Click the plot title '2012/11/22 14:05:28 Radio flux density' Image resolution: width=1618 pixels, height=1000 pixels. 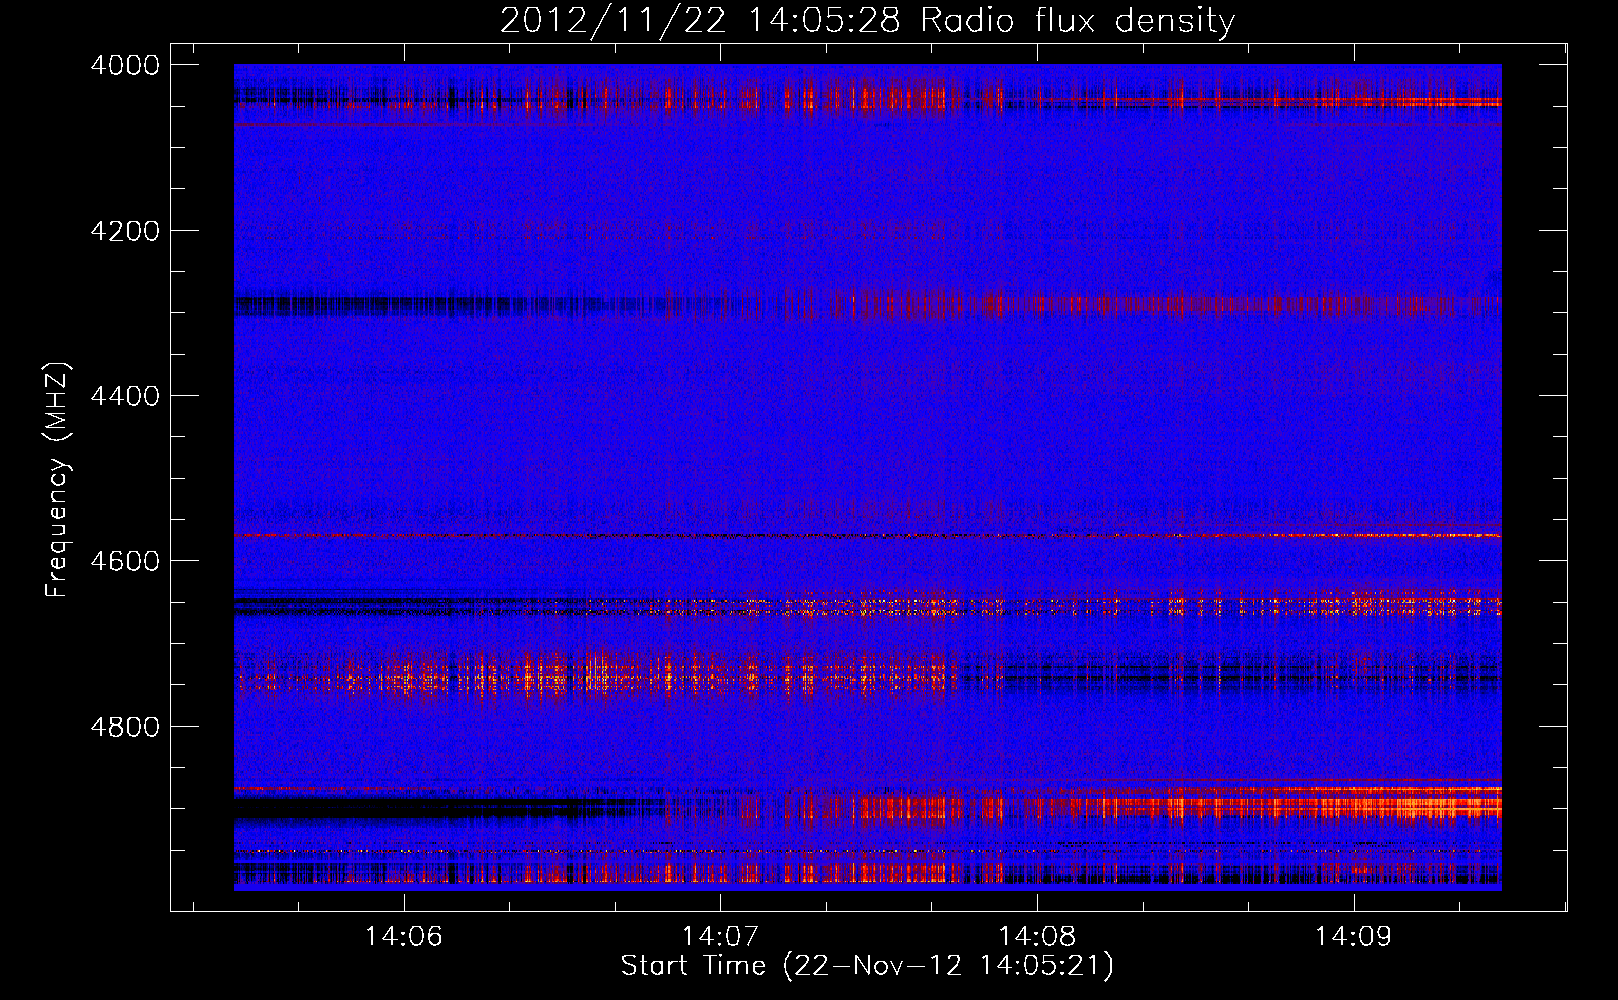click(x=867, y=21)
